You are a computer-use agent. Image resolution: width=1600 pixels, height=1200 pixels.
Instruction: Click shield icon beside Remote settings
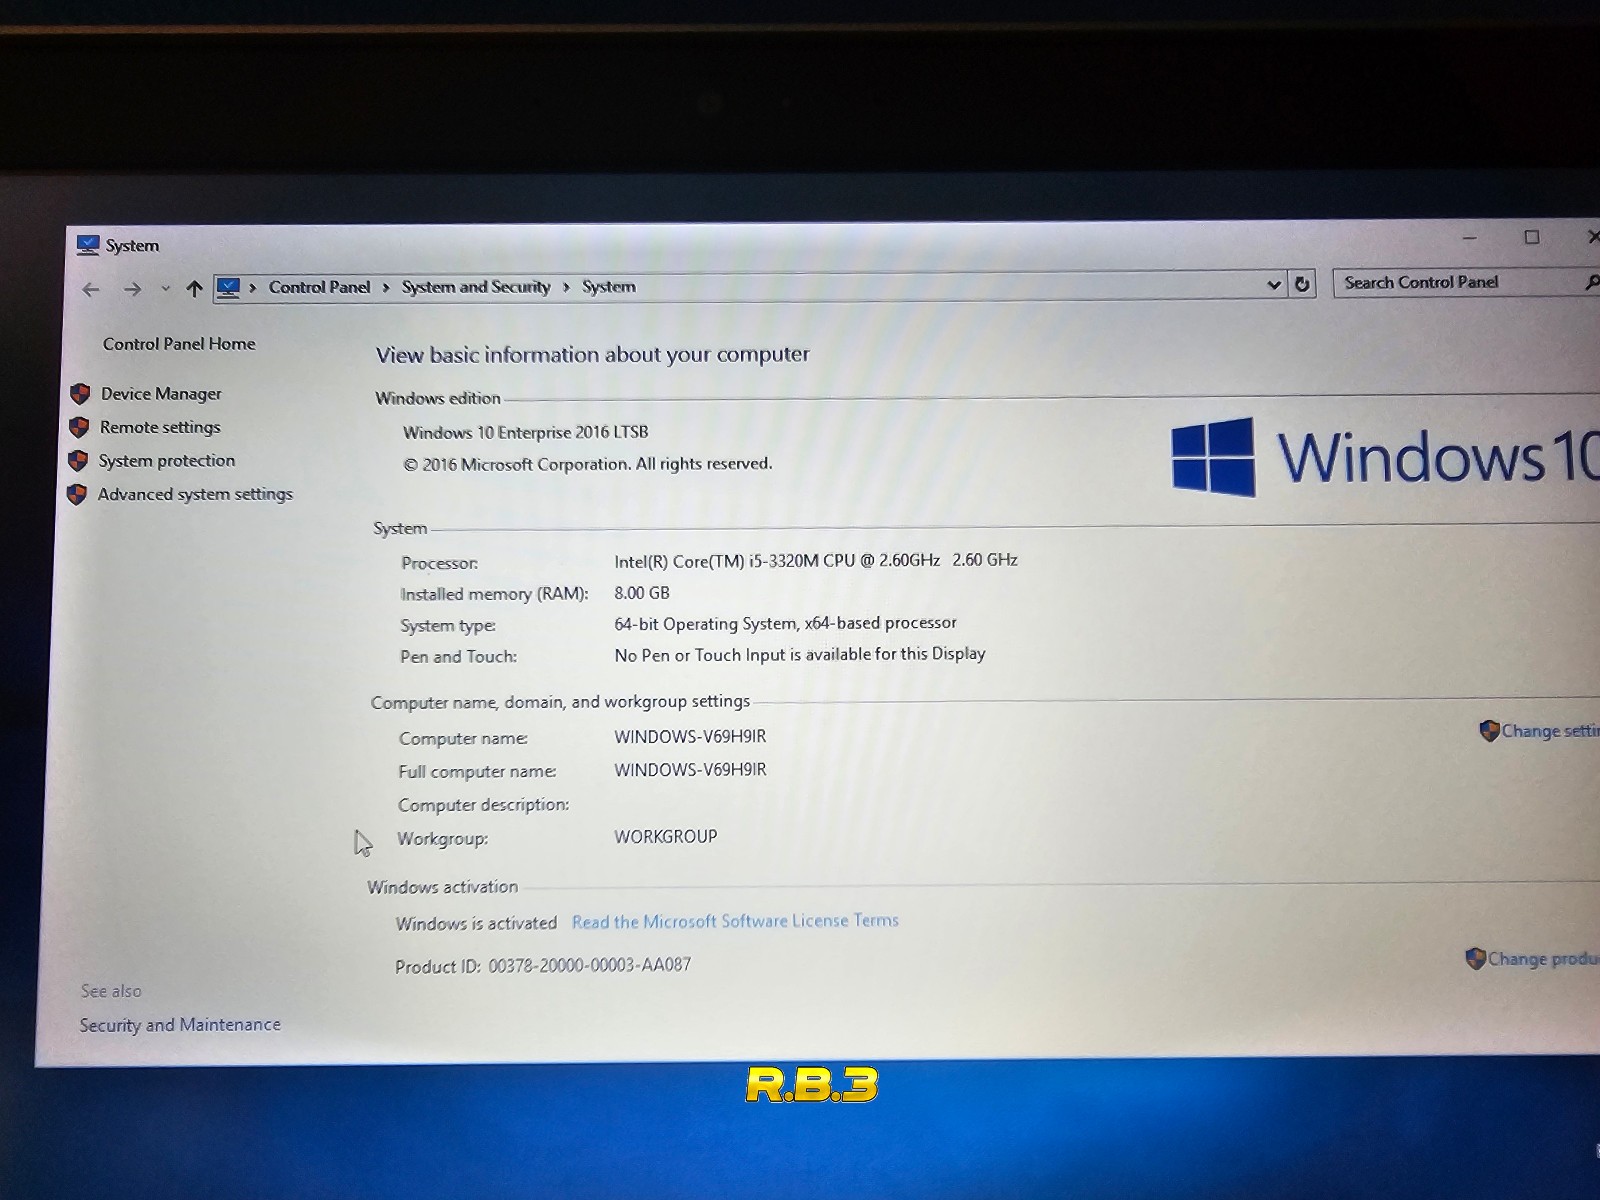coord(78,428)
